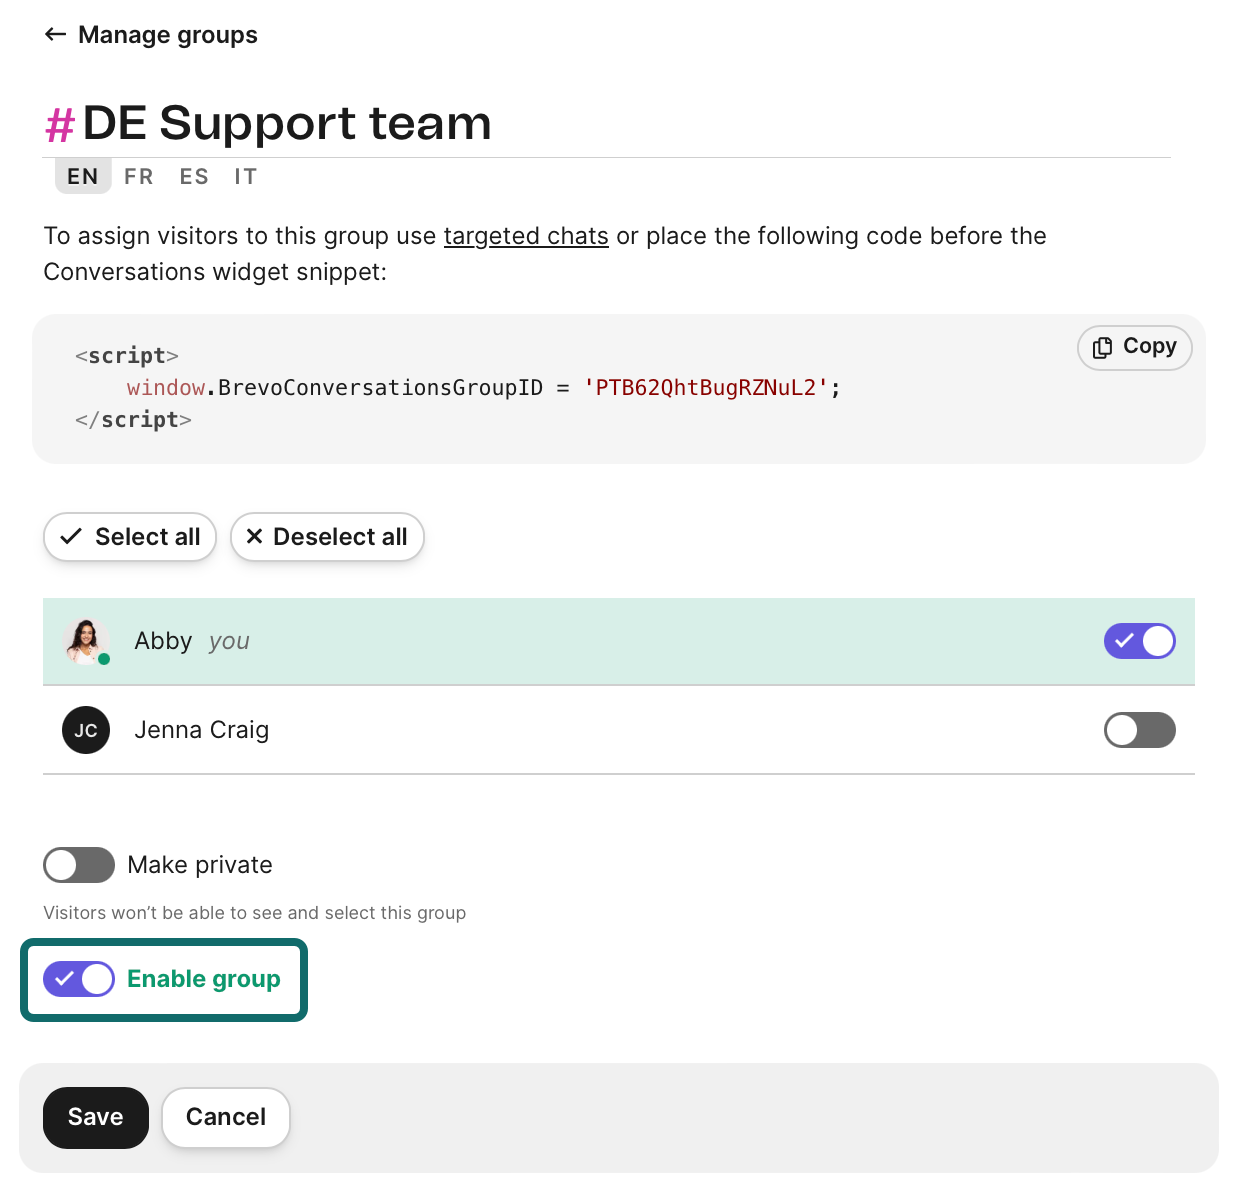Open the ES language tab

tap(194, 176)
